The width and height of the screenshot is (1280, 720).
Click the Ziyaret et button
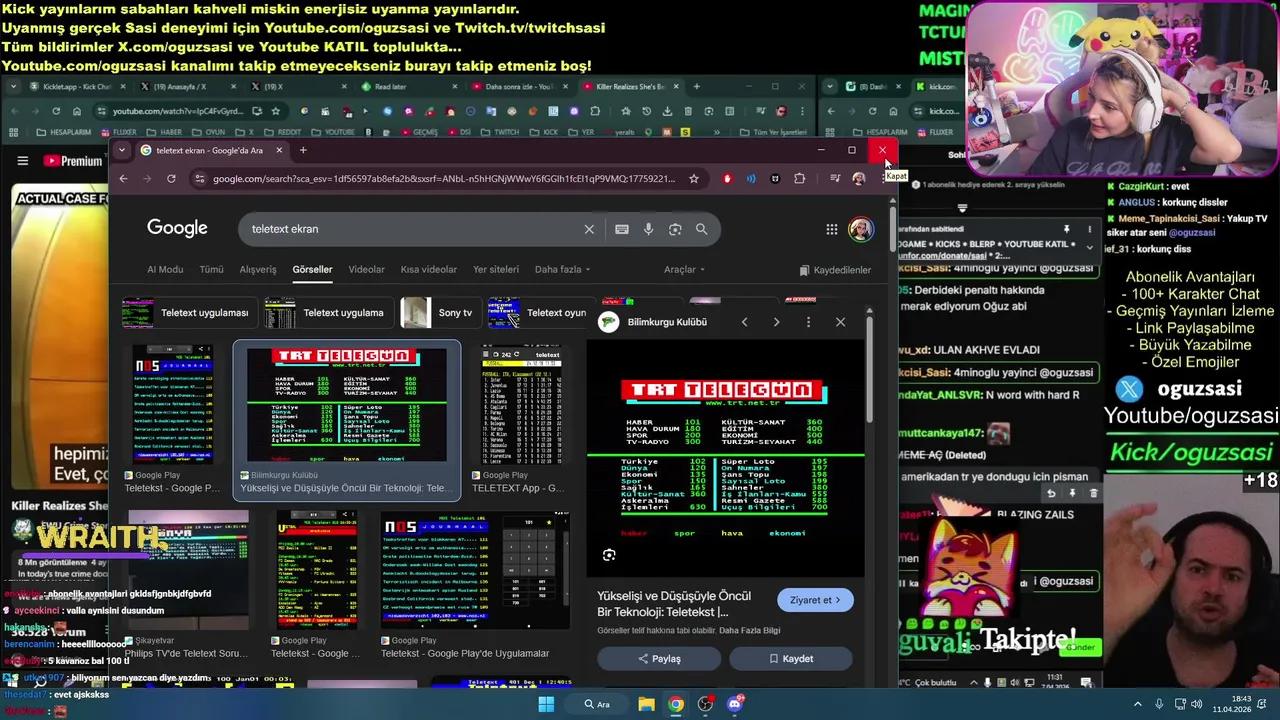(815, 600)
